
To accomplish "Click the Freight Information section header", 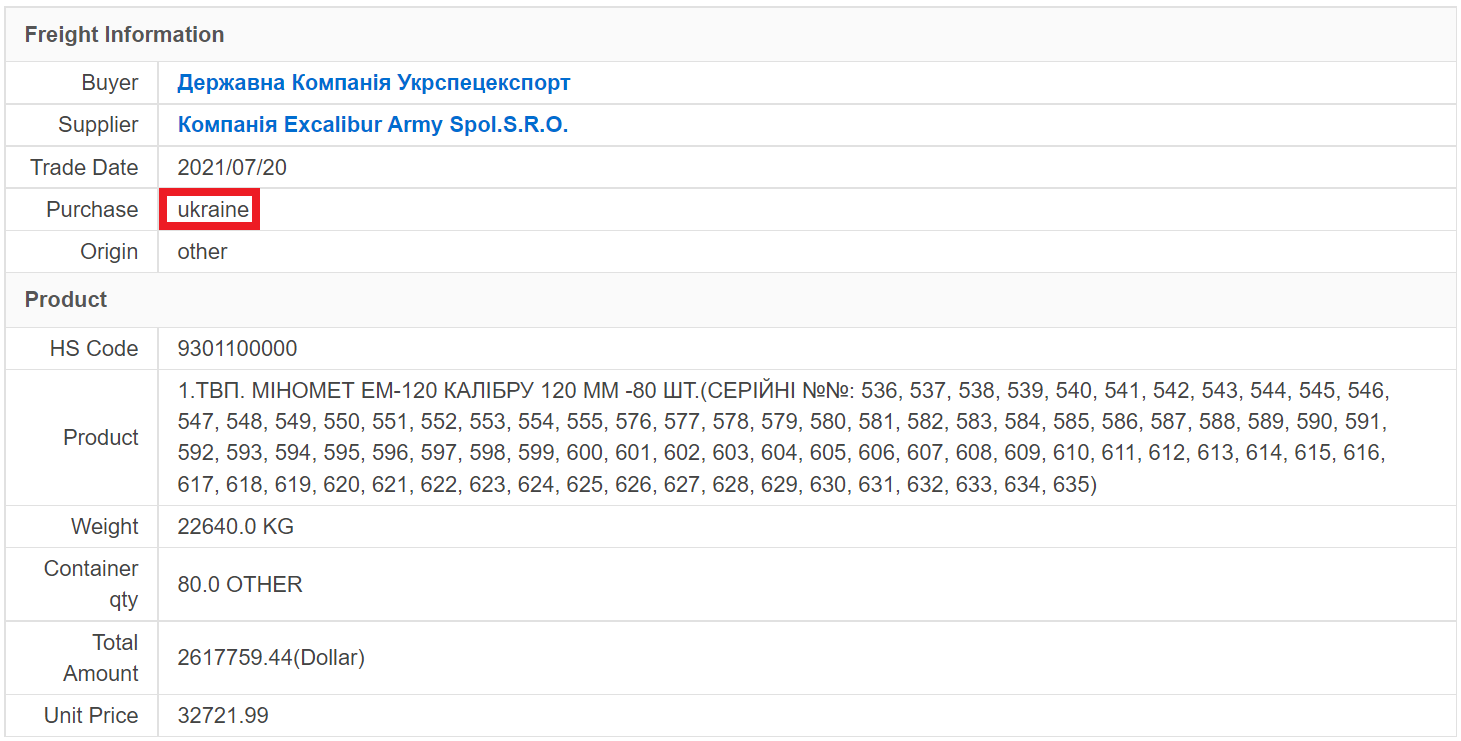I will pyautogui.click(x=124, y=35).
